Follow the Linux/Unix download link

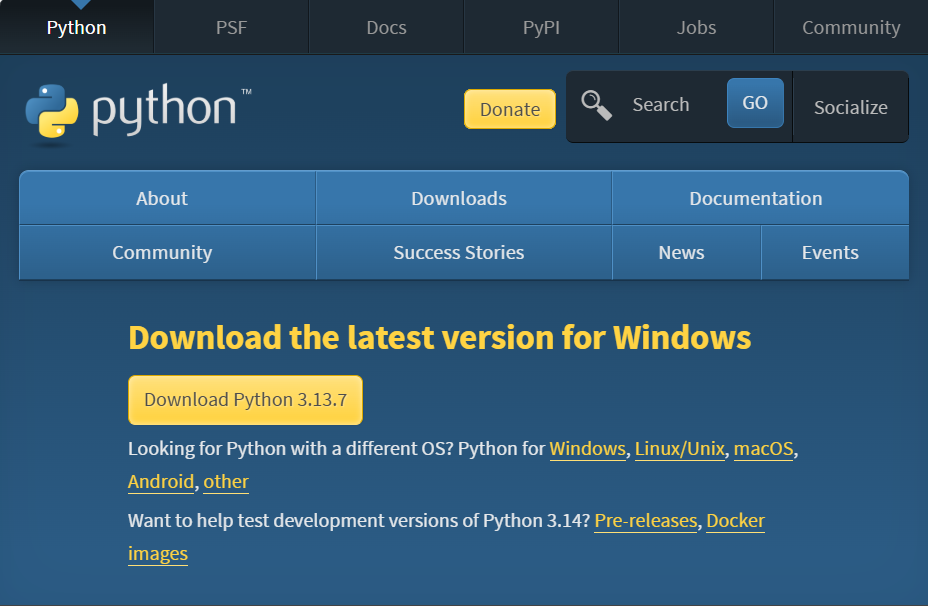coord(679,449)
